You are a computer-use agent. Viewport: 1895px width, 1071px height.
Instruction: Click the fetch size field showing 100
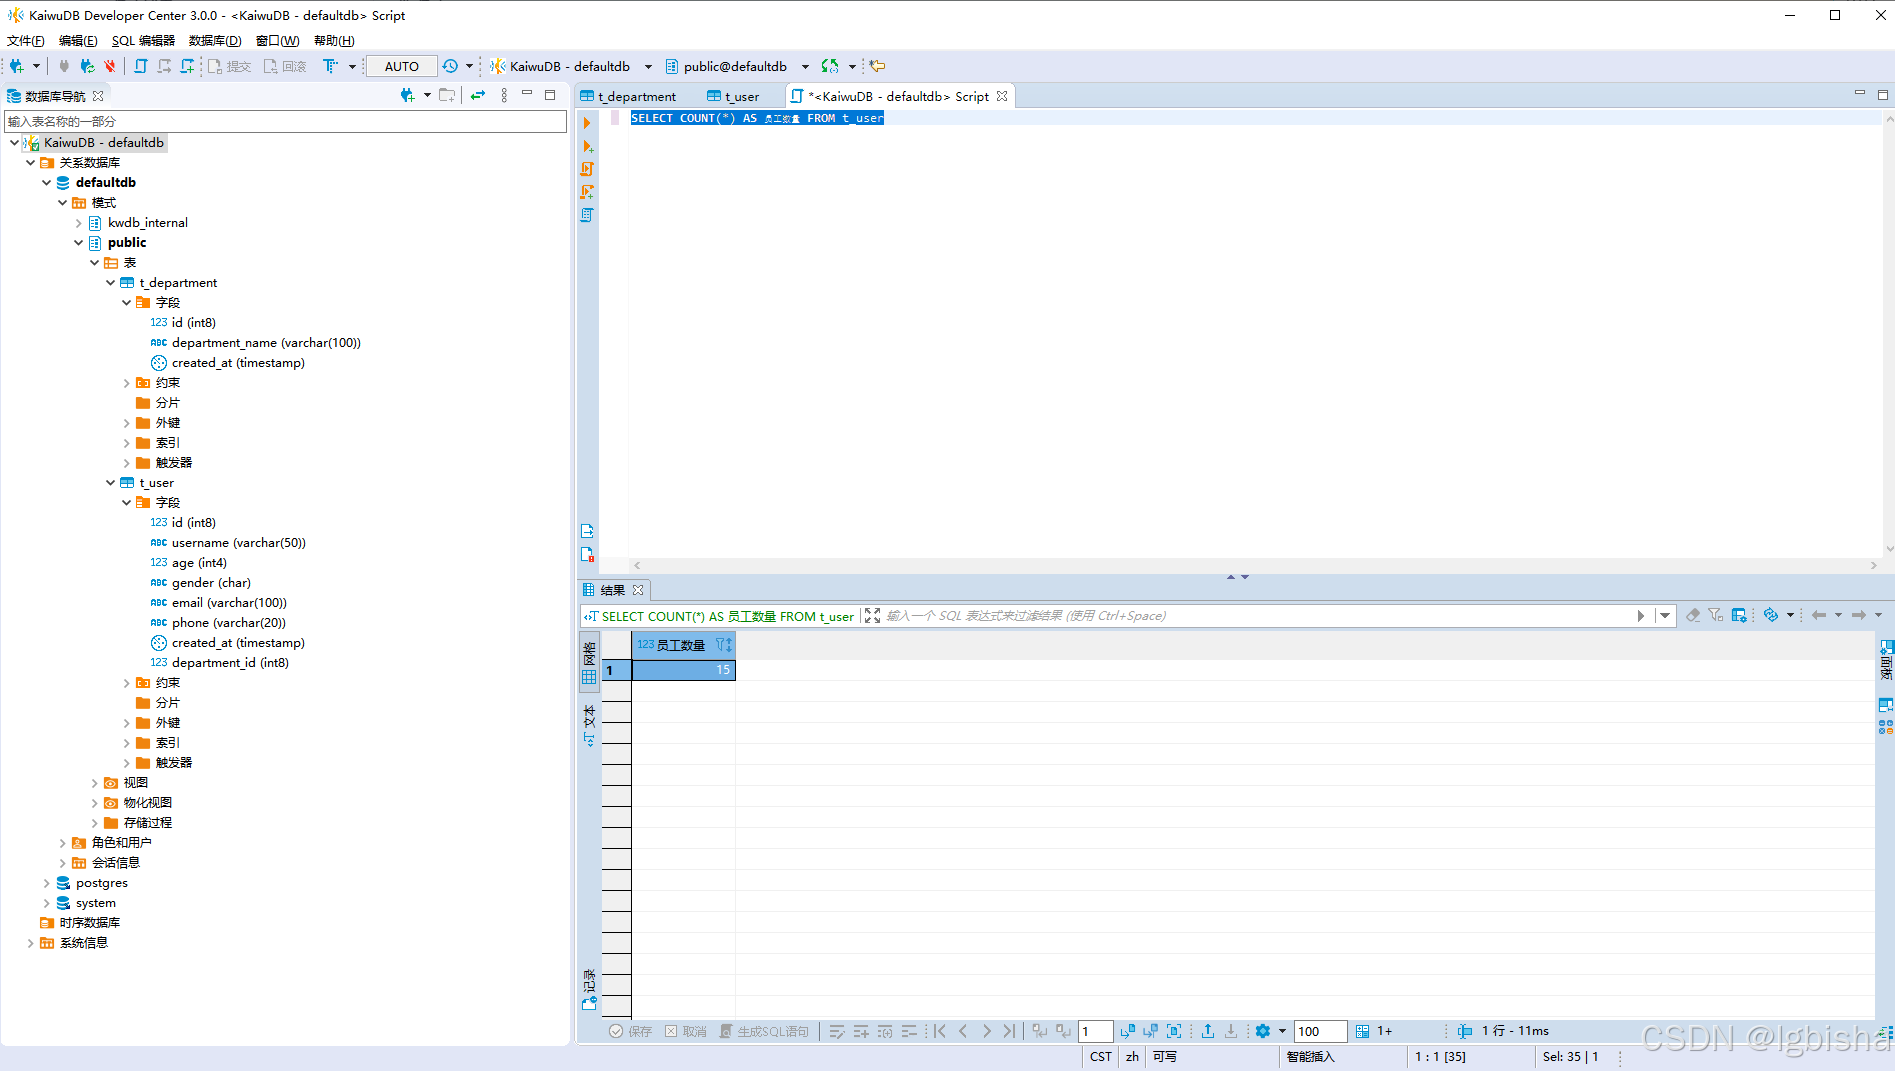[x=1320, y=1031]
